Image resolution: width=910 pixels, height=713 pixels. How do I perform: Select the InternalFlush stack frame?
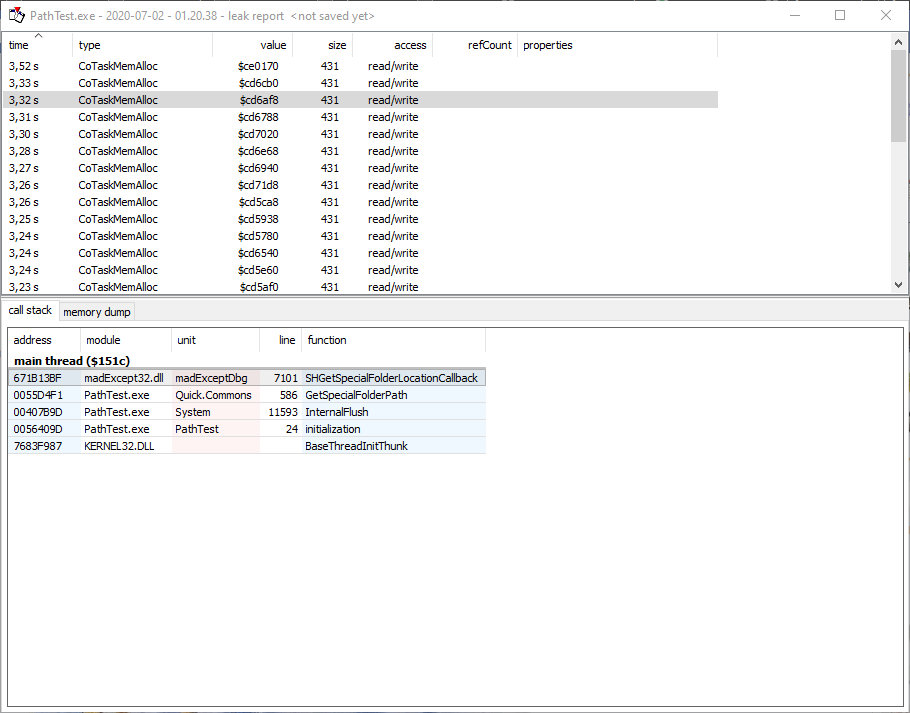point(247,412)
